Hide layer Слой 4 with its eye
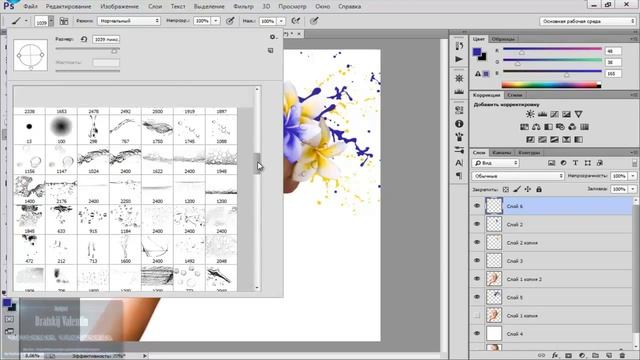640x360 pixels. pos(477,333)
